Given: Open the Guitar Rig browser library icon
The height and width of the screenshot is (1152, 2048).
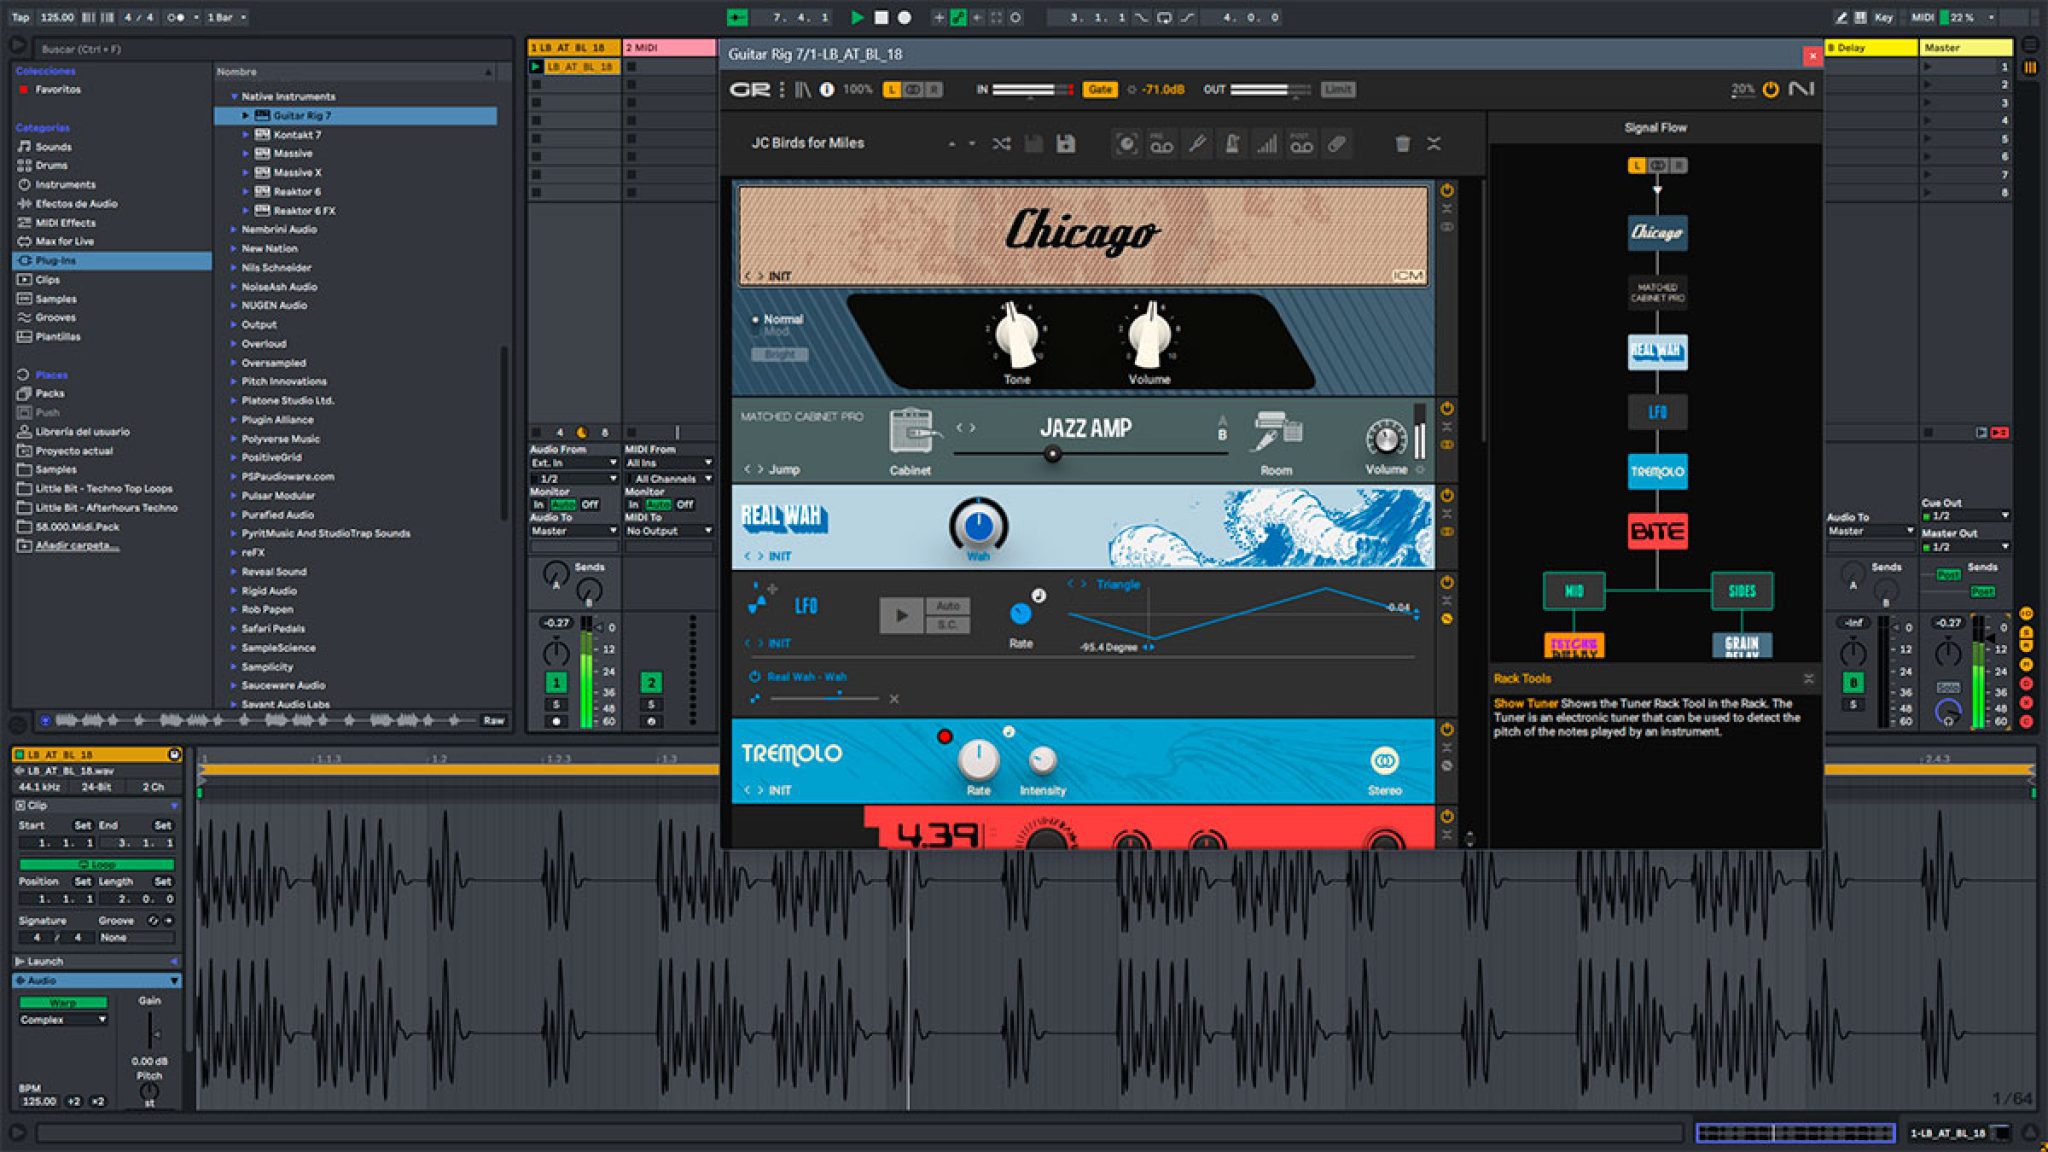Looking at the screenshot, I should click(x=803, y=89).
